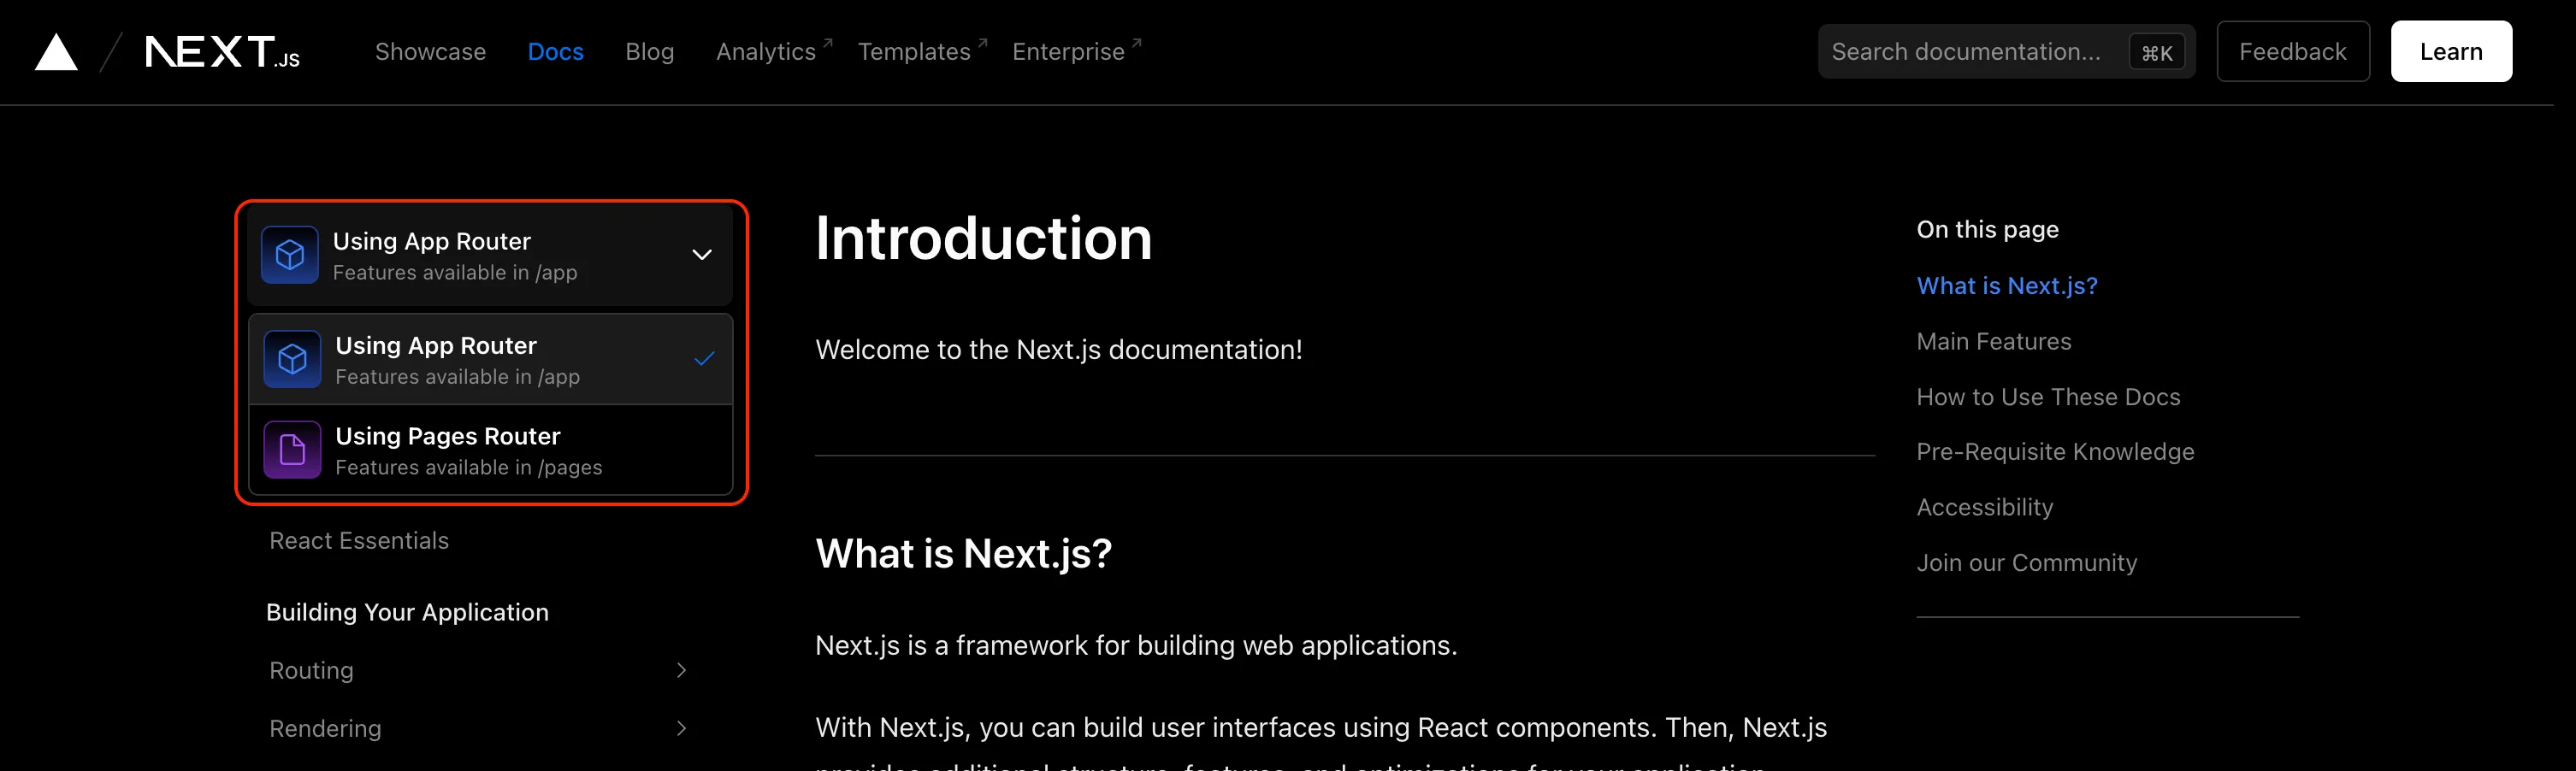Click the ⌘K shortcut badge in search
The width and height of the screenshot is (2576, 771).
pyautogui.click(x=2158, y=52)
